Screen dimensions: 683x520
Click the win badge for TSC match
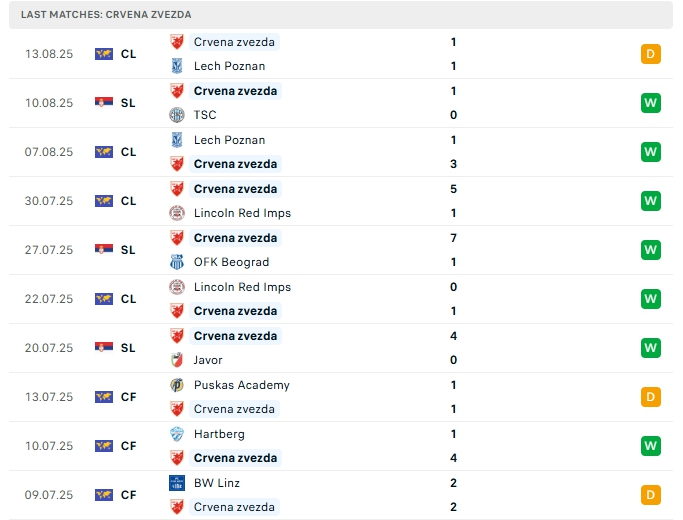click(651, 102)
